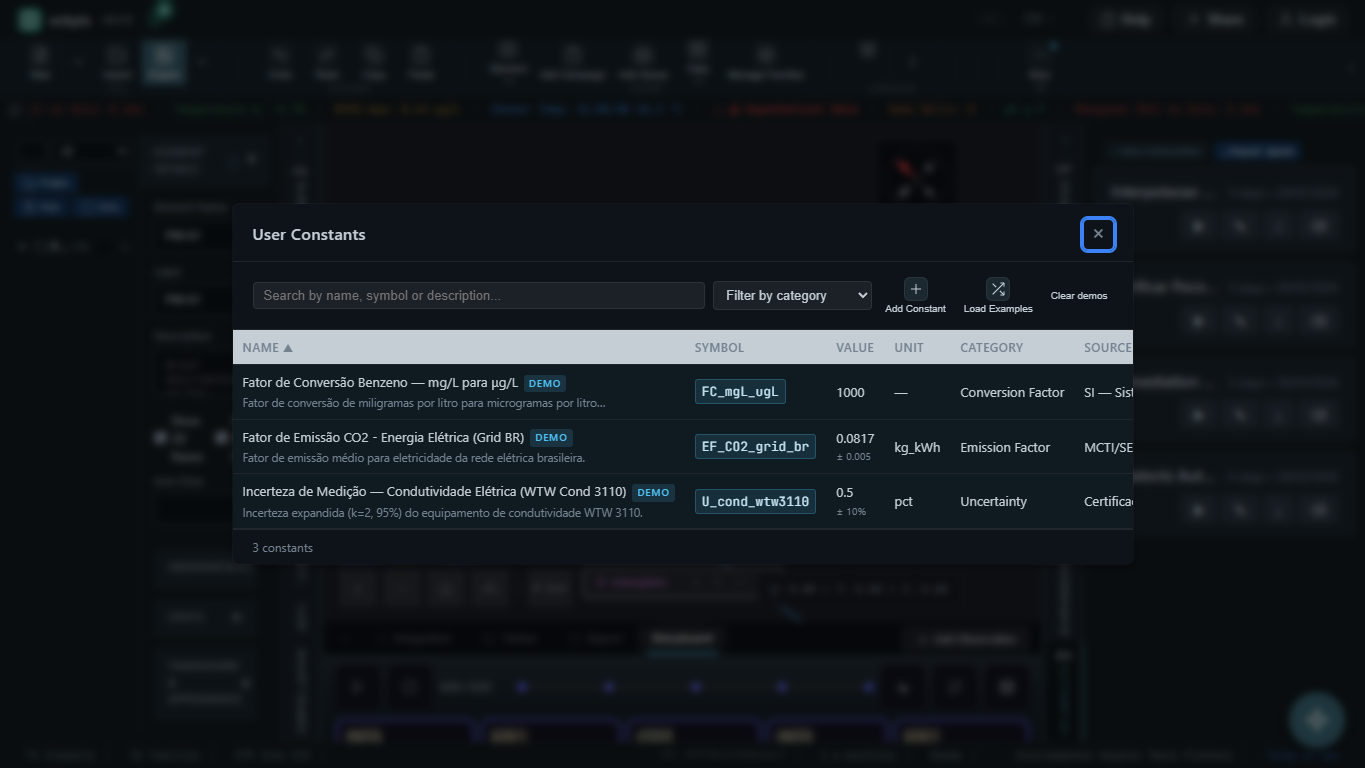Screen dimensions: 1365x768
Task: Click the EF_CO2_grid_br symbol chip
Action: point(755,447)
